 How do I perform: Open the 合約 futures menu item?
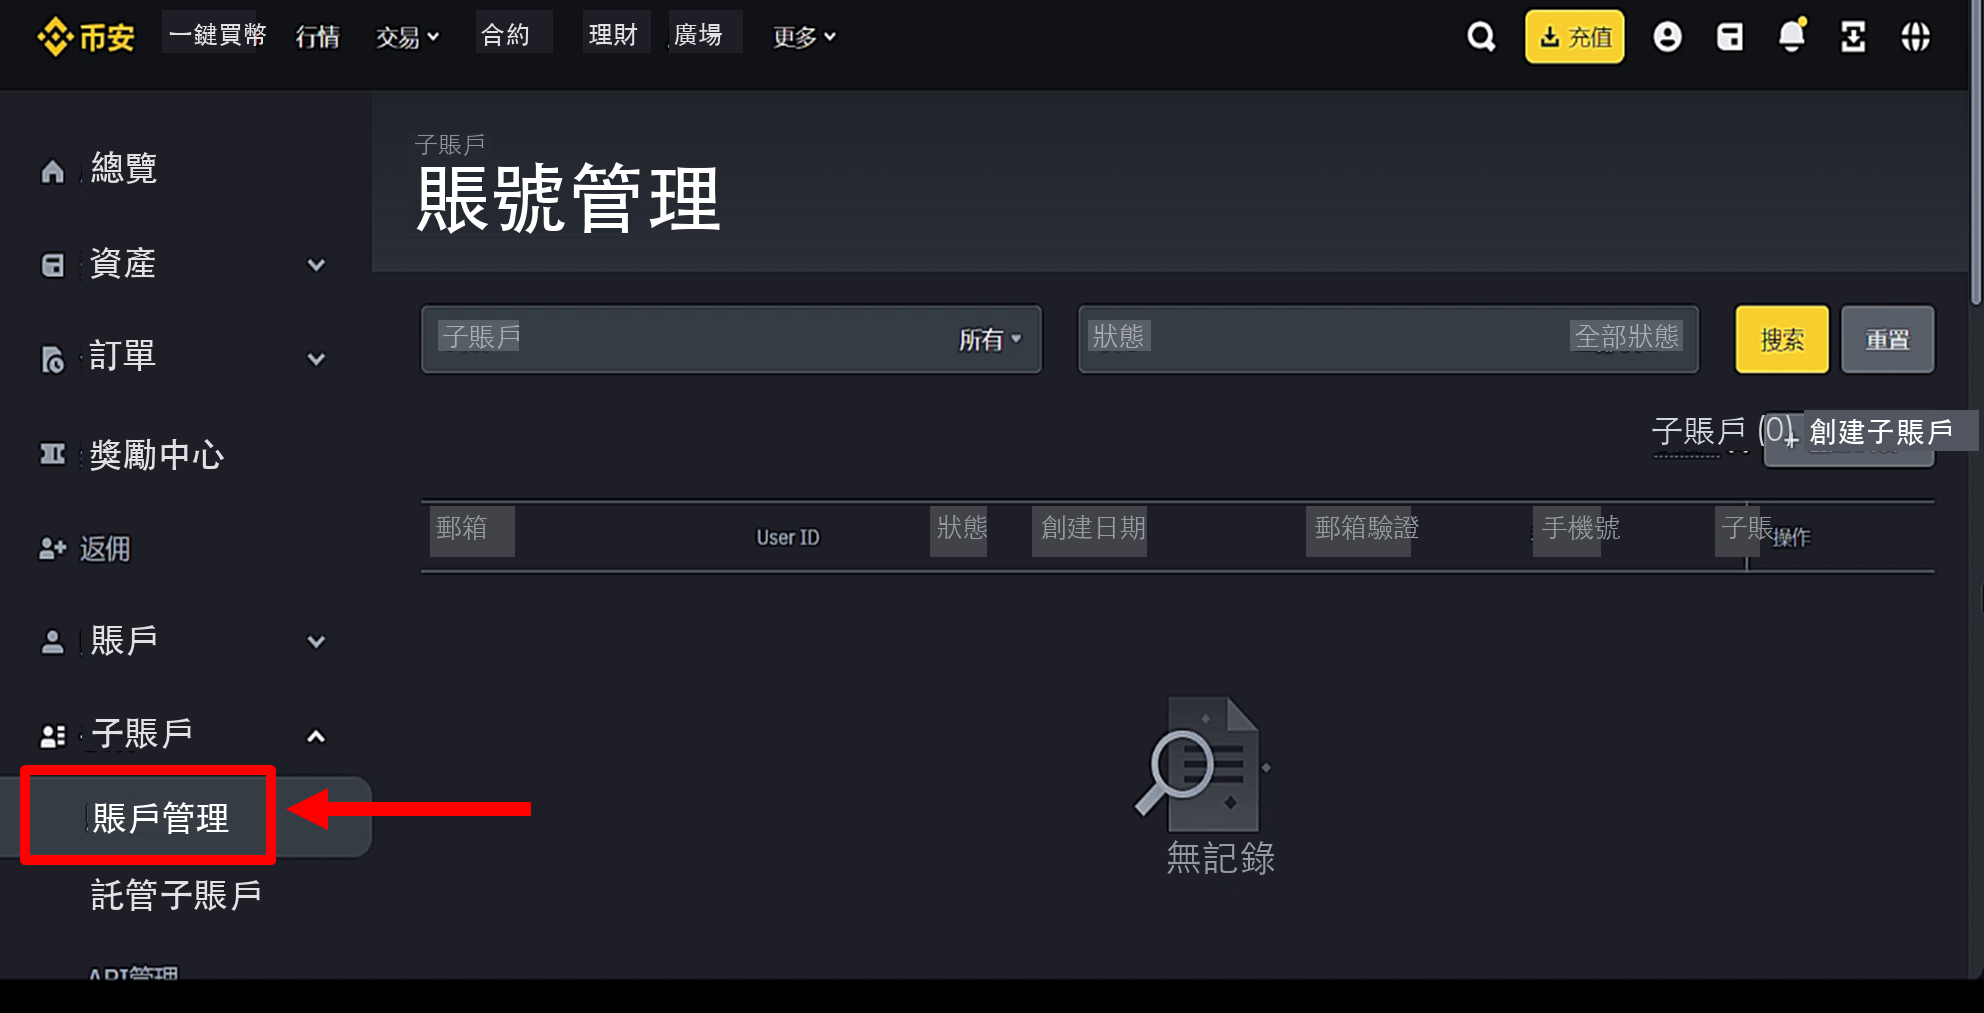(x=506, y=35)
